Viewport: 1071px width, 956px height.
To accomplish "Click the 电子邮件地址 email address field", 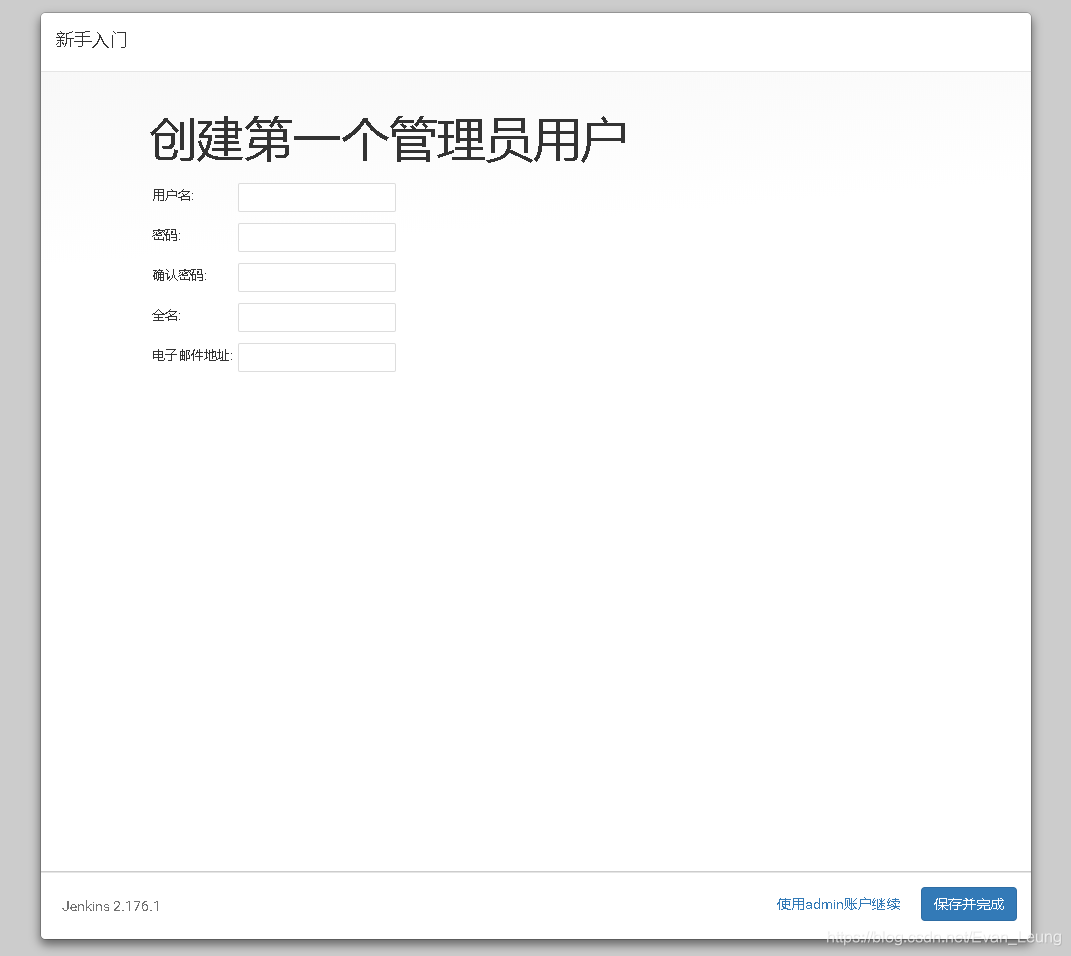I will (316, 357).
